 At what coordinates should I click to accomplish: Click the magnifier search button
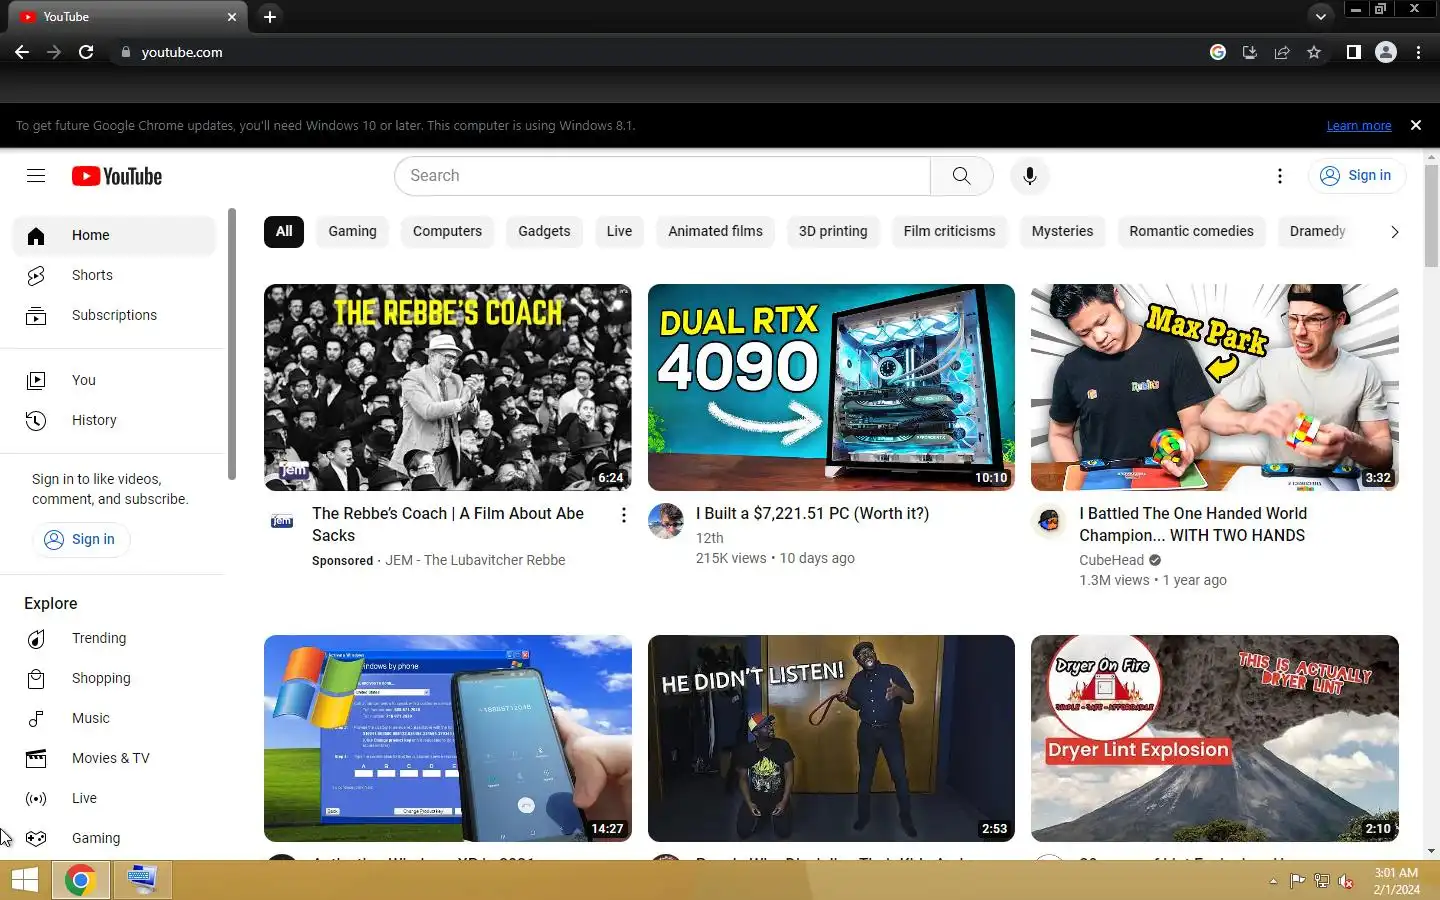pos(961,176)
